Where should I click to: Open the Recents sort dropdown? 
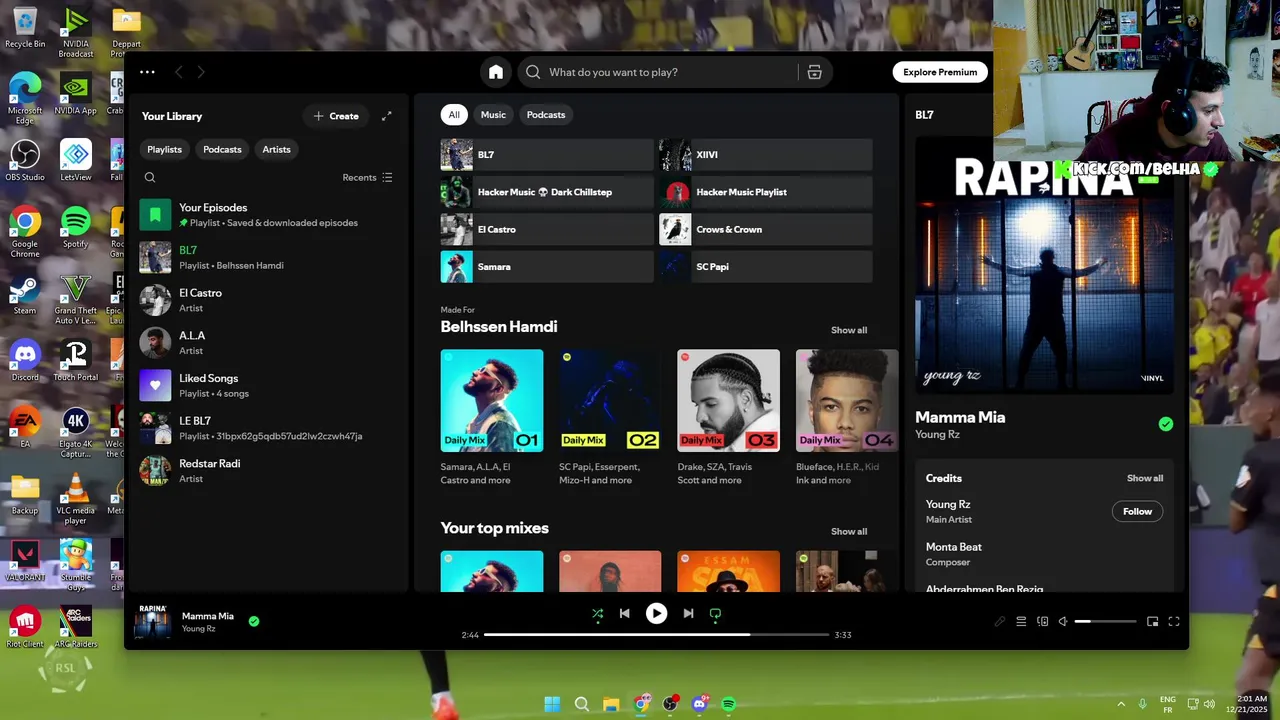[367, 177]
